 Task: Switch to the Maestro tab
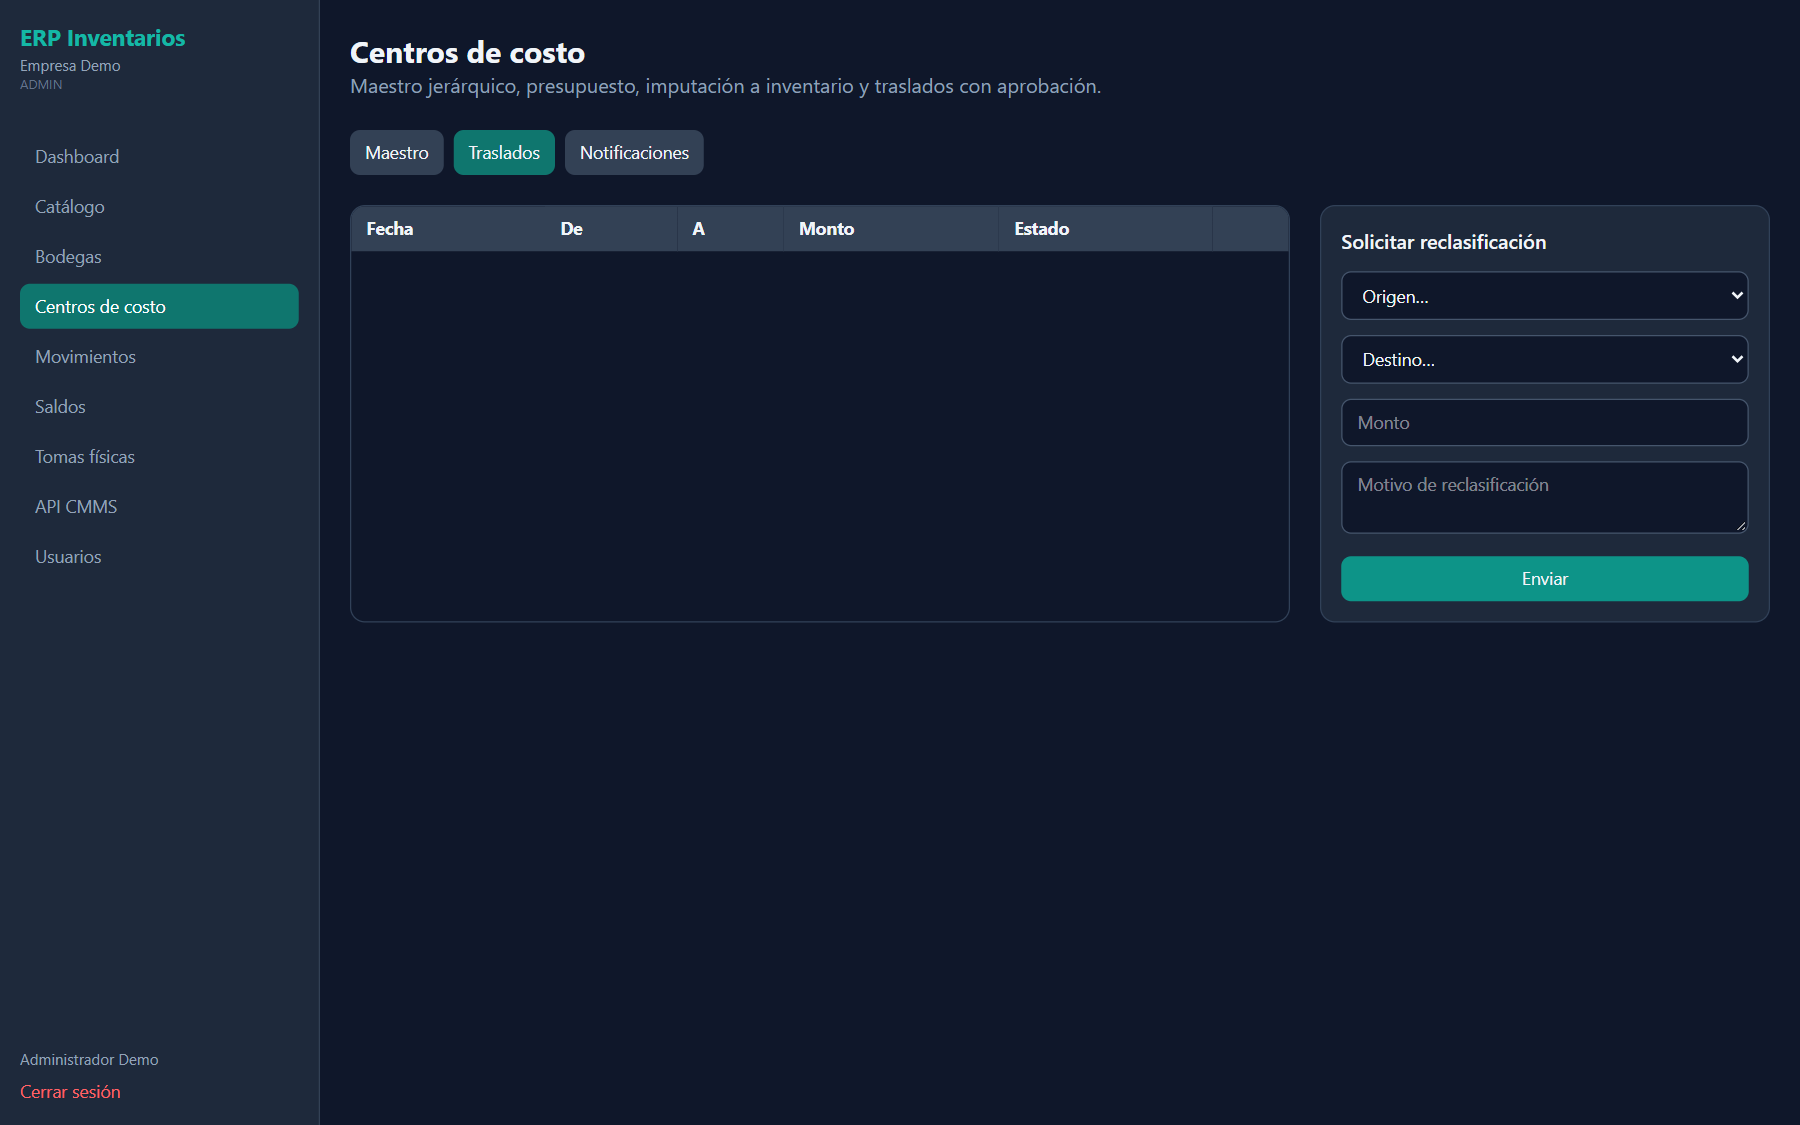[397, 153]
